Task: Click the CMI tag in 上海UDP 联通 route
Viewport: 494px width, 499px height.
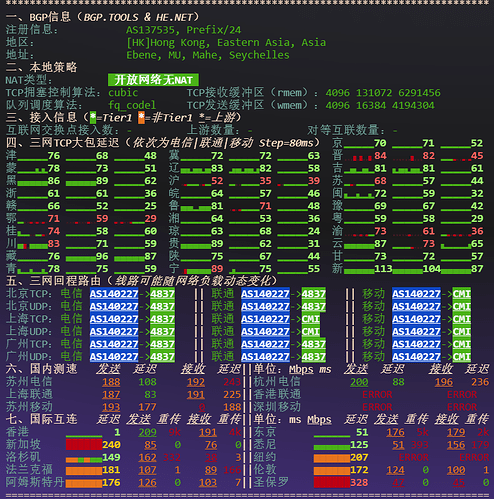Action: point(311,332)
